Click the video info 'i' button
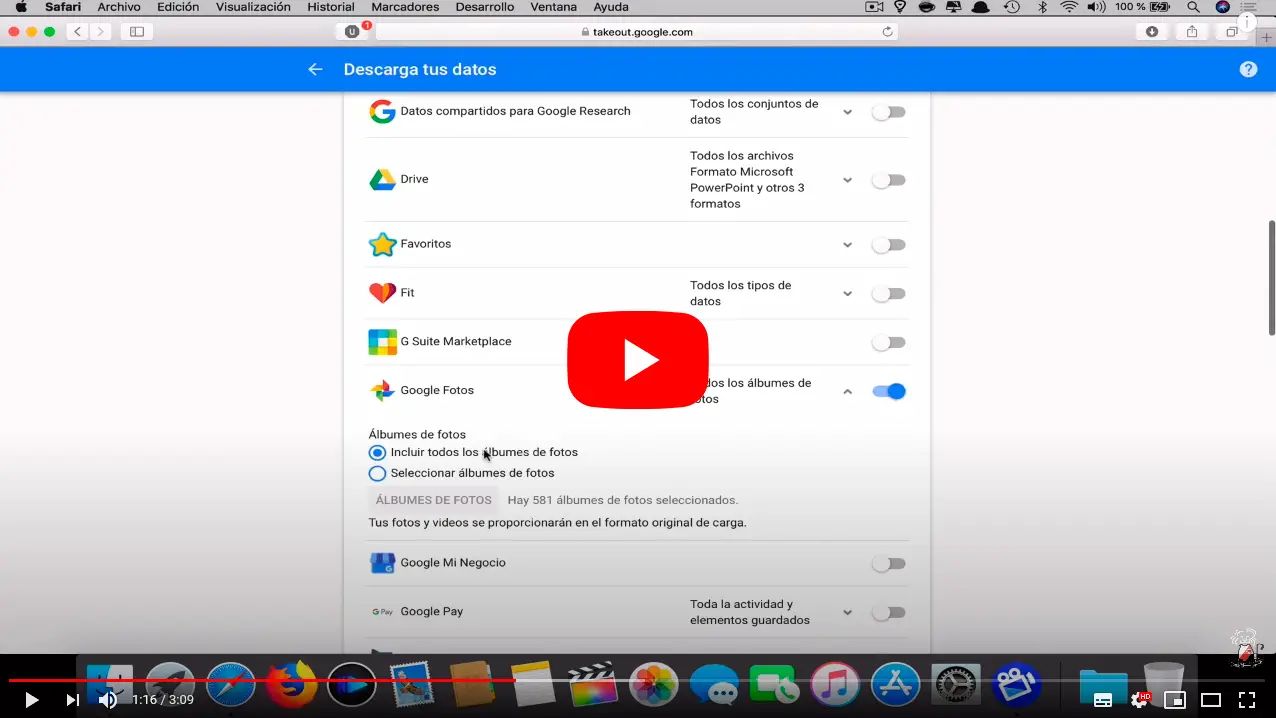This screenshot has width=1276, height=718. (x=1247, y=21)
